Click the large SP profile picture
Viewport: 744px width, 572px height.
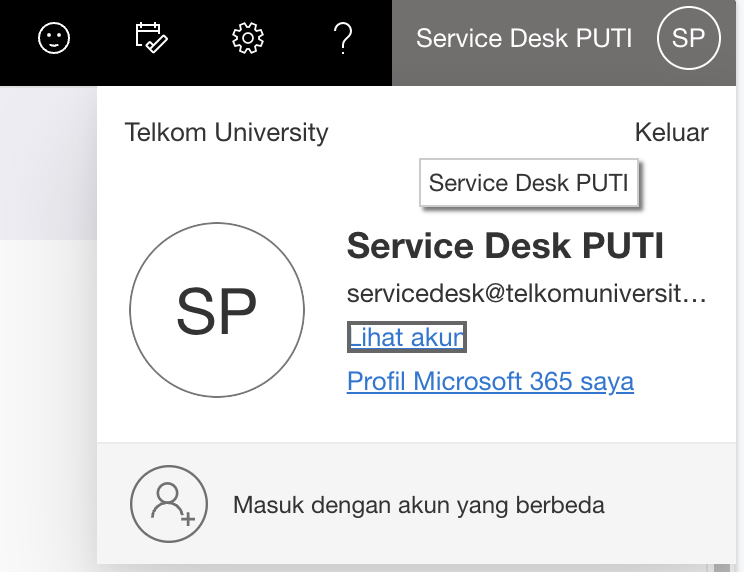click(217, 310)
